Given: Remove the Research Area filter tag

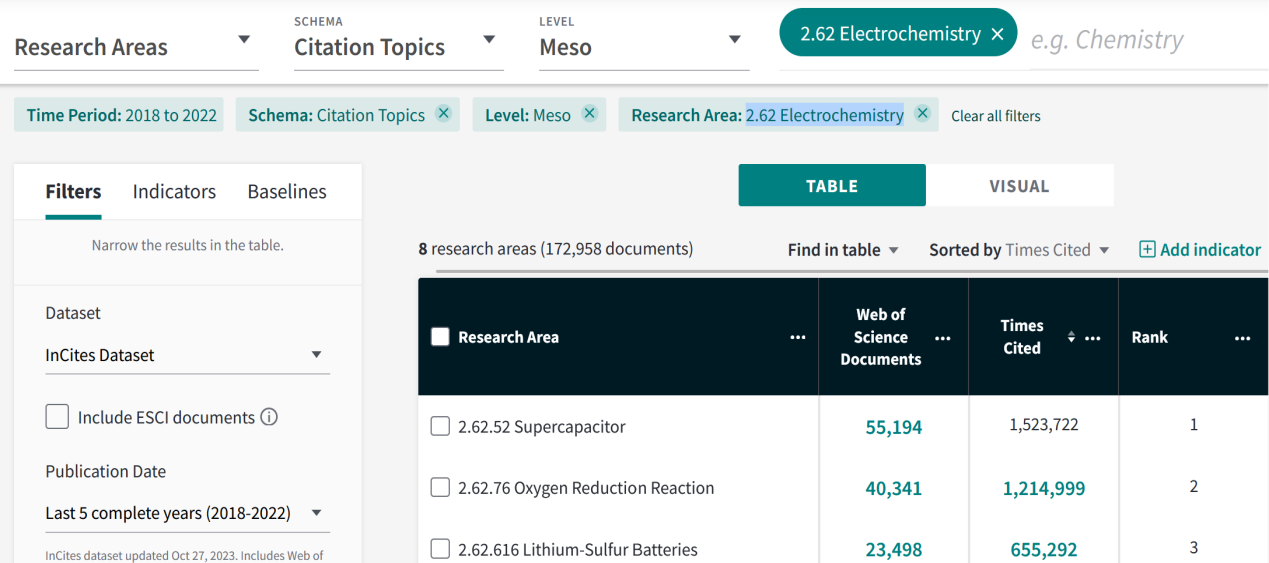Looking at the screenshot, I should point(922,114).
